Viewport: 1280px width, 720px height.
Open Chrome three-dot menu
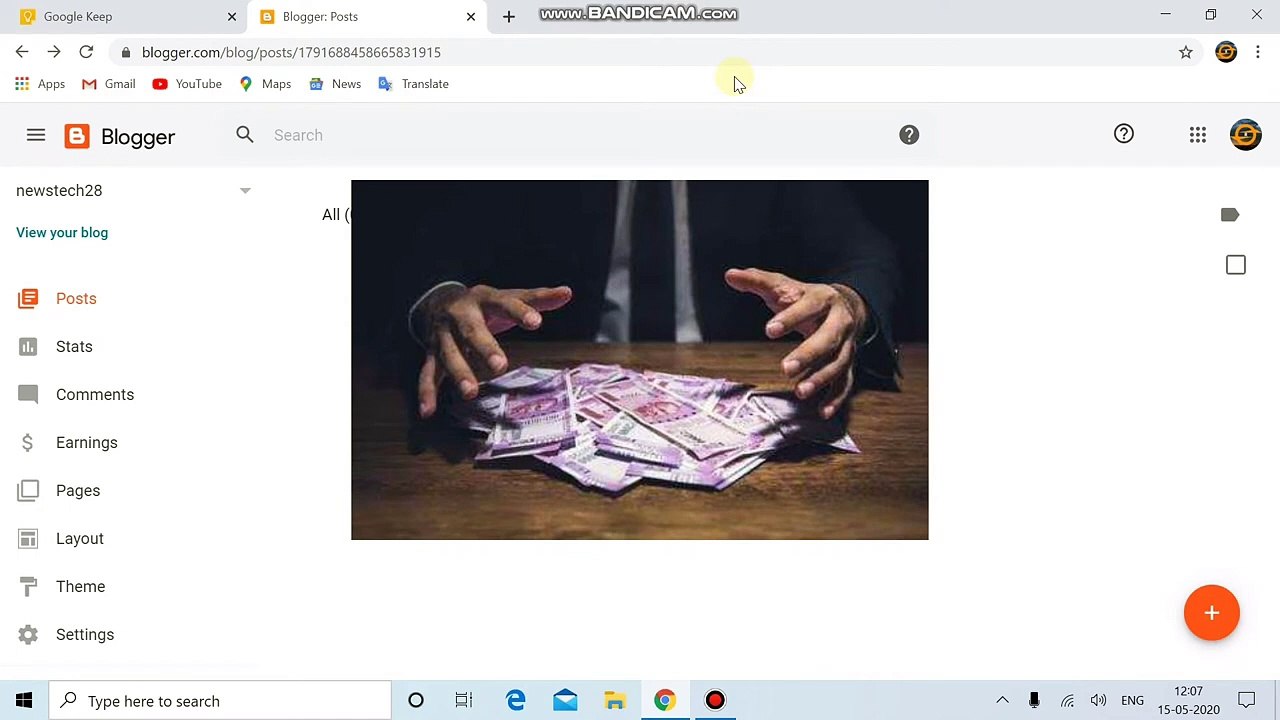[x=1258, y=52]
